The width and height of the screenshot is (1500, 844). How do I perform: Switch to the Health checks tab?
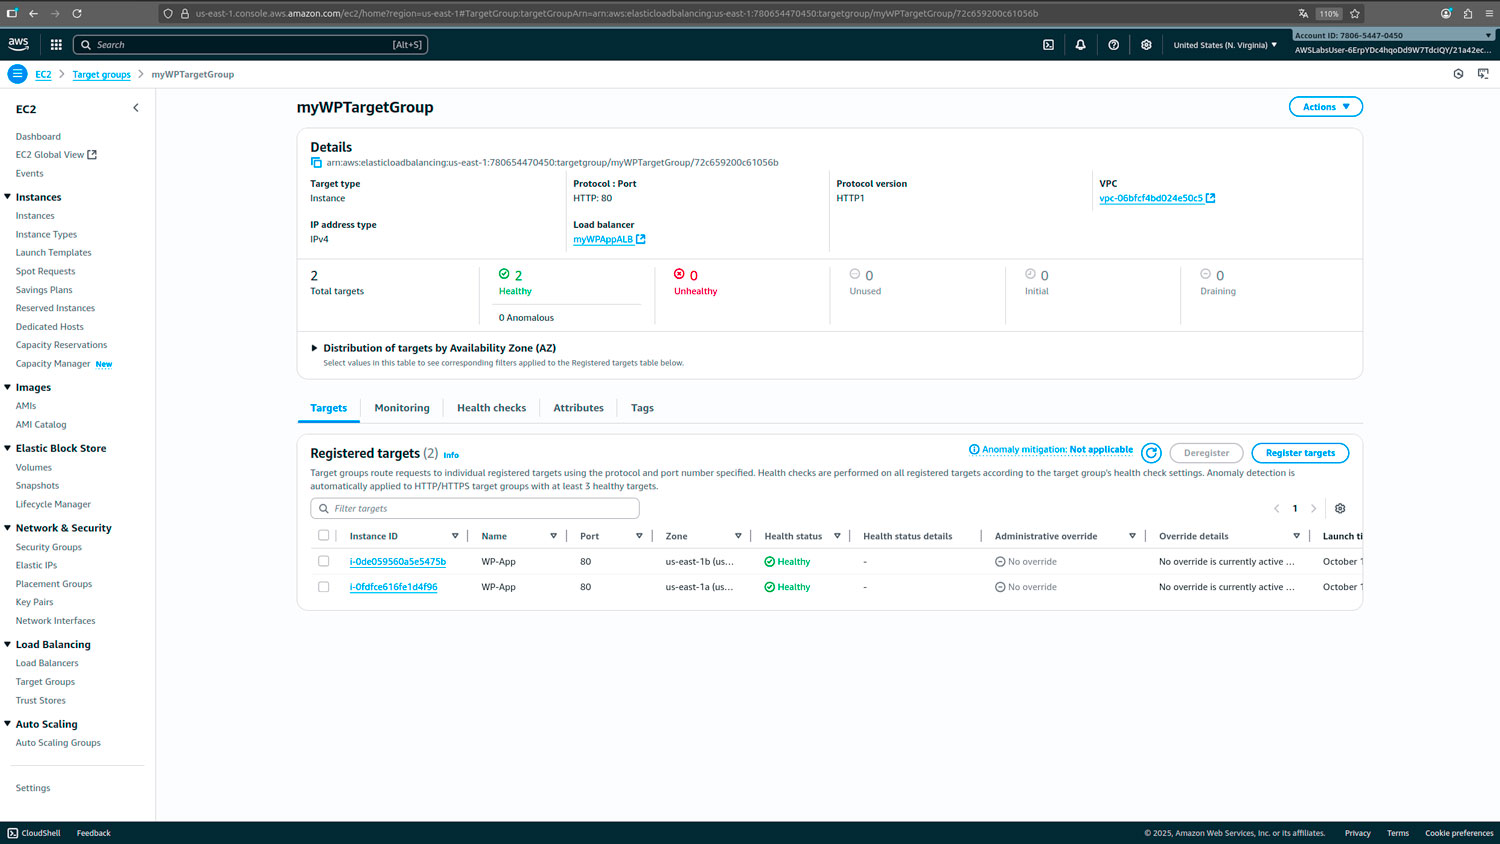tap(491, 408)
